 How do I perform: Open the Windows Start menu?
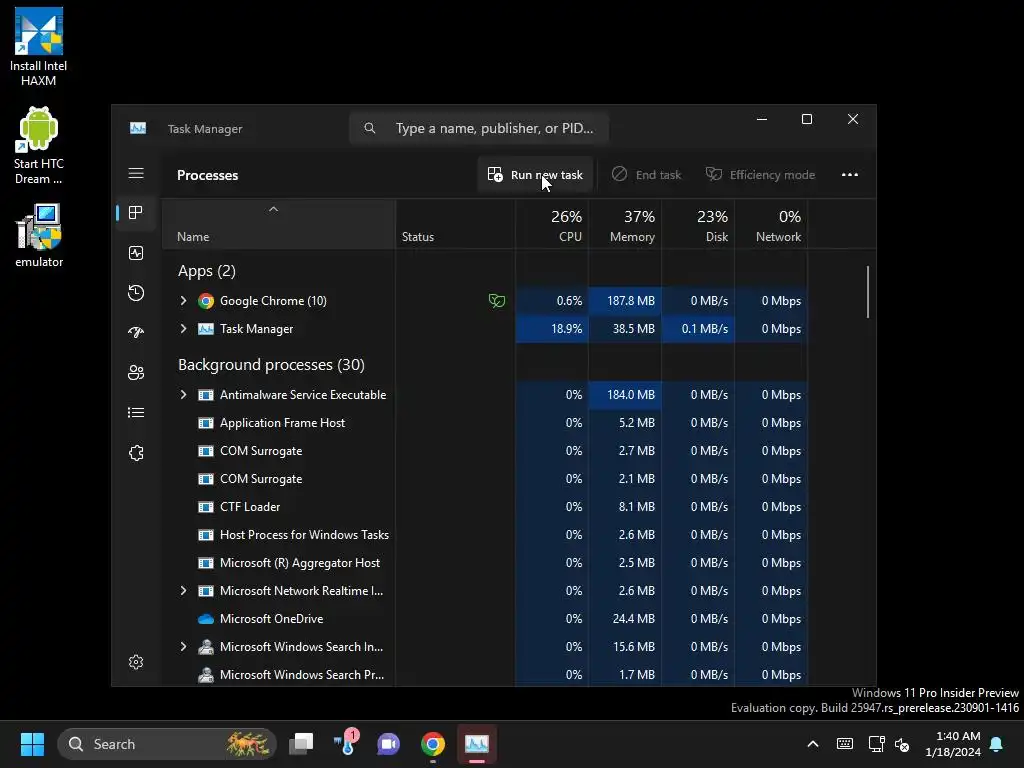tap(32, 744)
